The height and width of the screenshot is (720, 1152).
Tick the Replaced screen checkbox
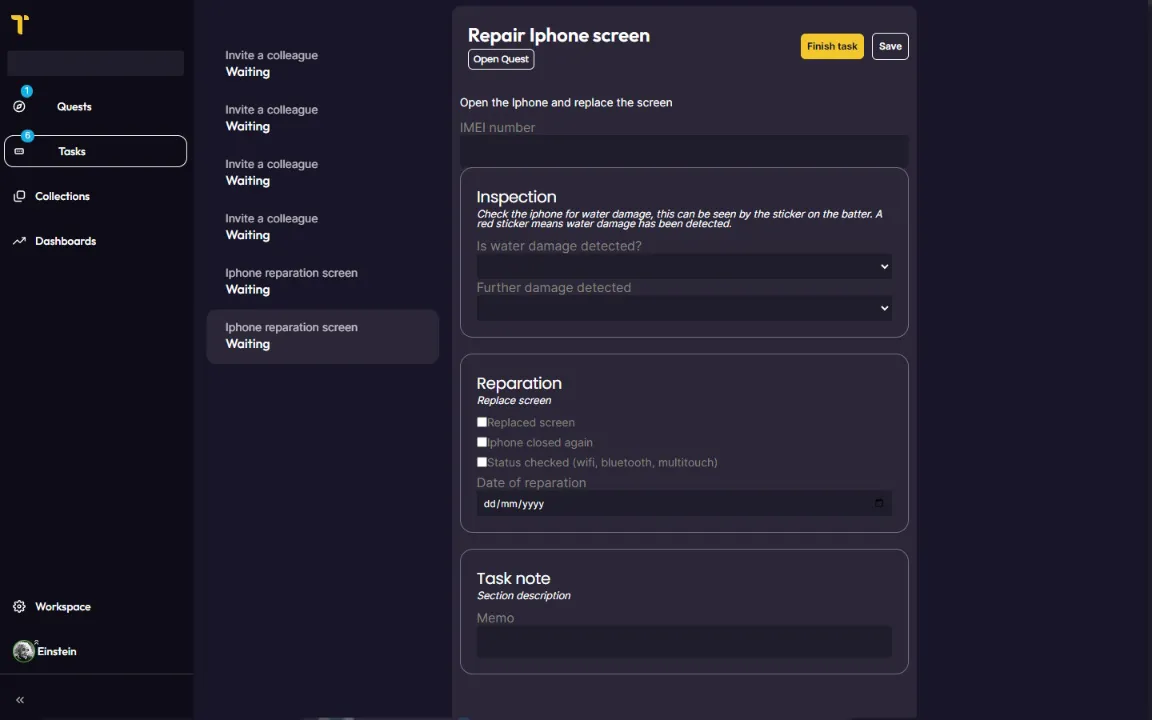[x=482, y=422]
